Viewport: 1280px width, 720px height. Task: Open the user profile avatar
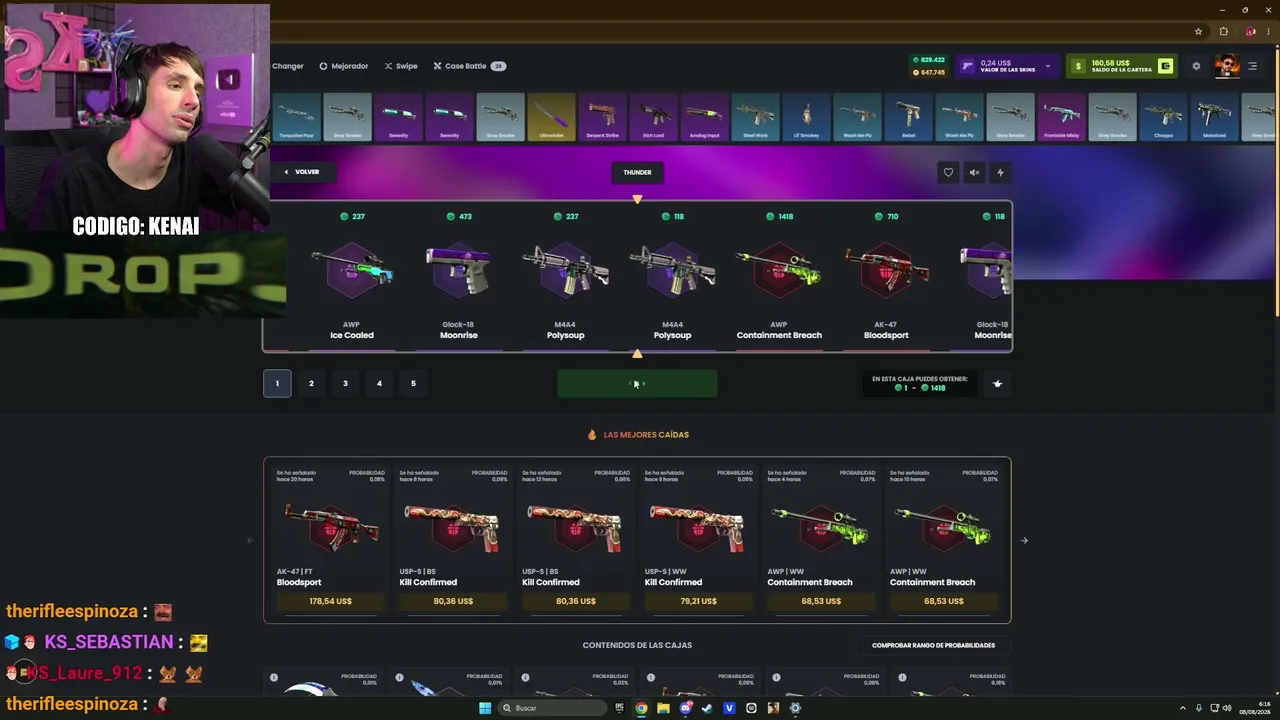click(1227, 66)
